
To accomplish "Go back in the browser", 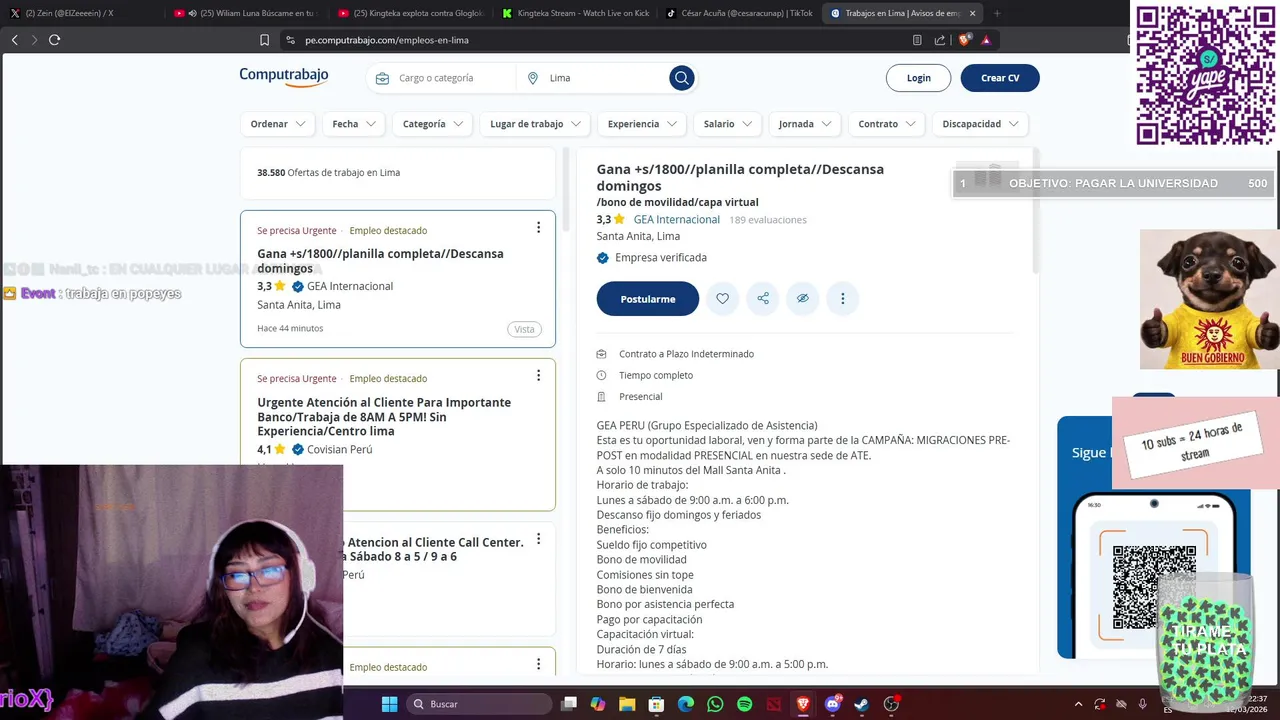I will (x=14, y=40).
